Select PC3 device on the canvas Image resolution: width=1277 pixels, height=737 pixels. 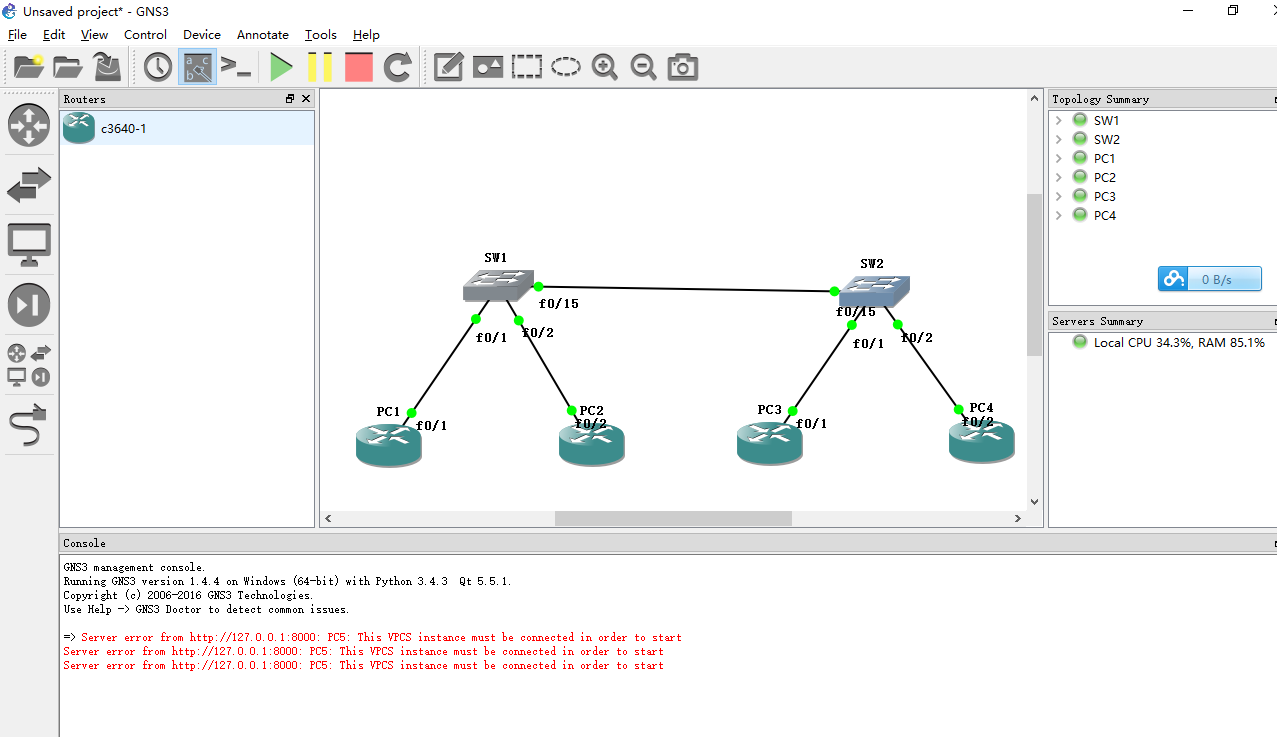coord(769,443)
